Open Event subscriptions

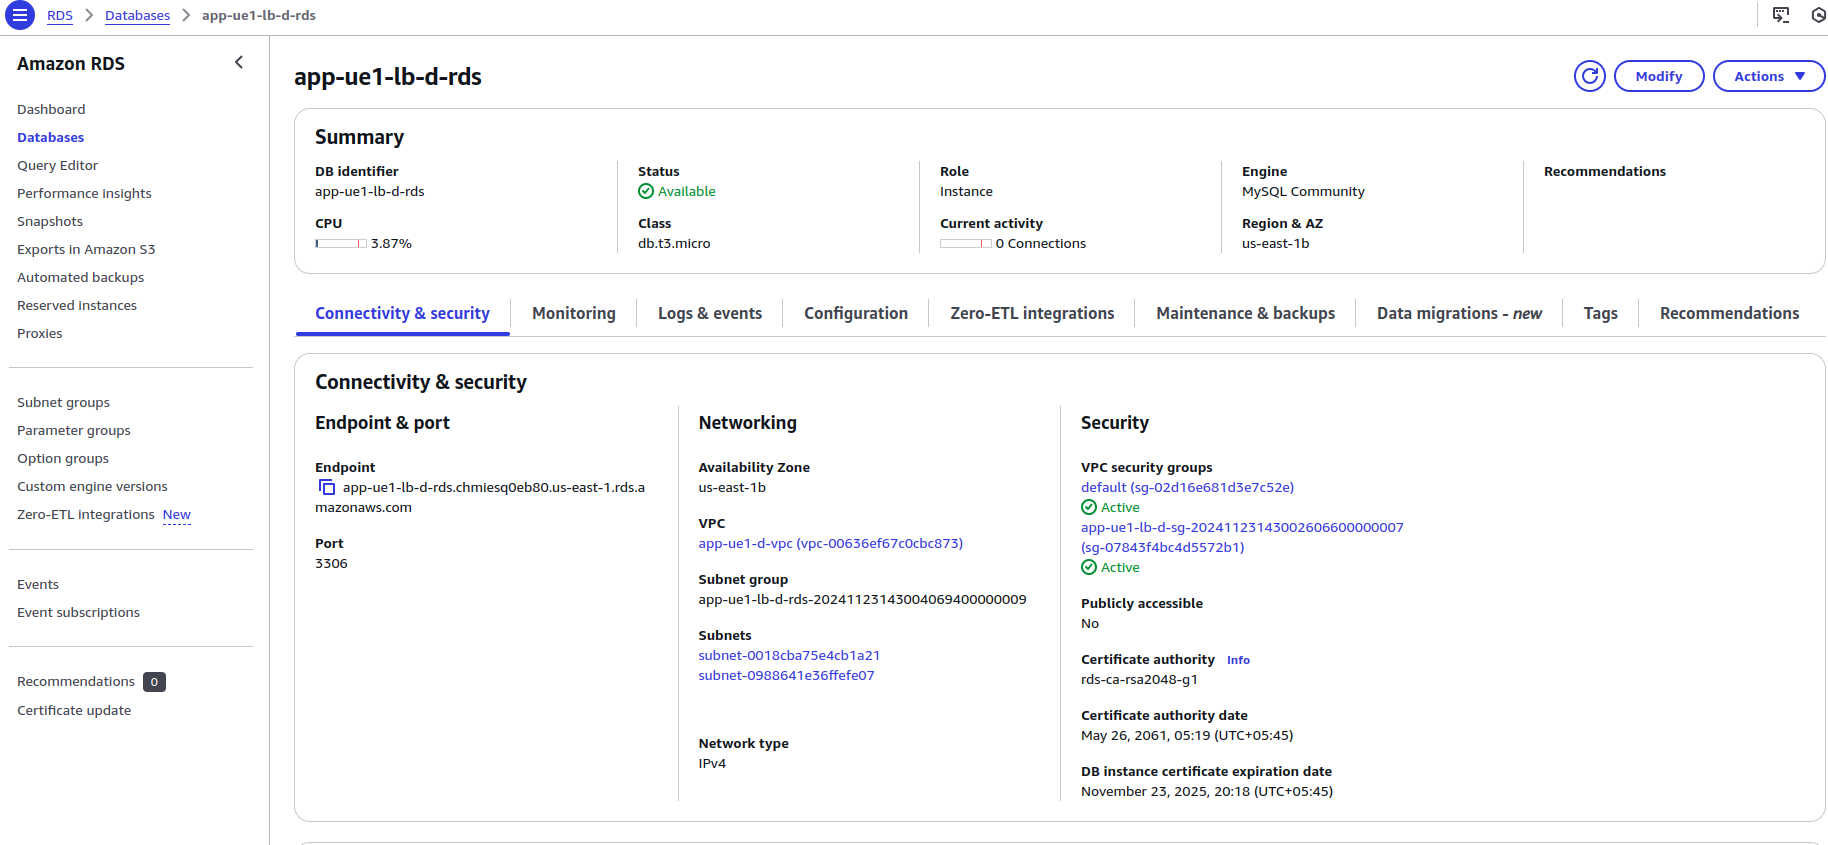pos(78,612)
